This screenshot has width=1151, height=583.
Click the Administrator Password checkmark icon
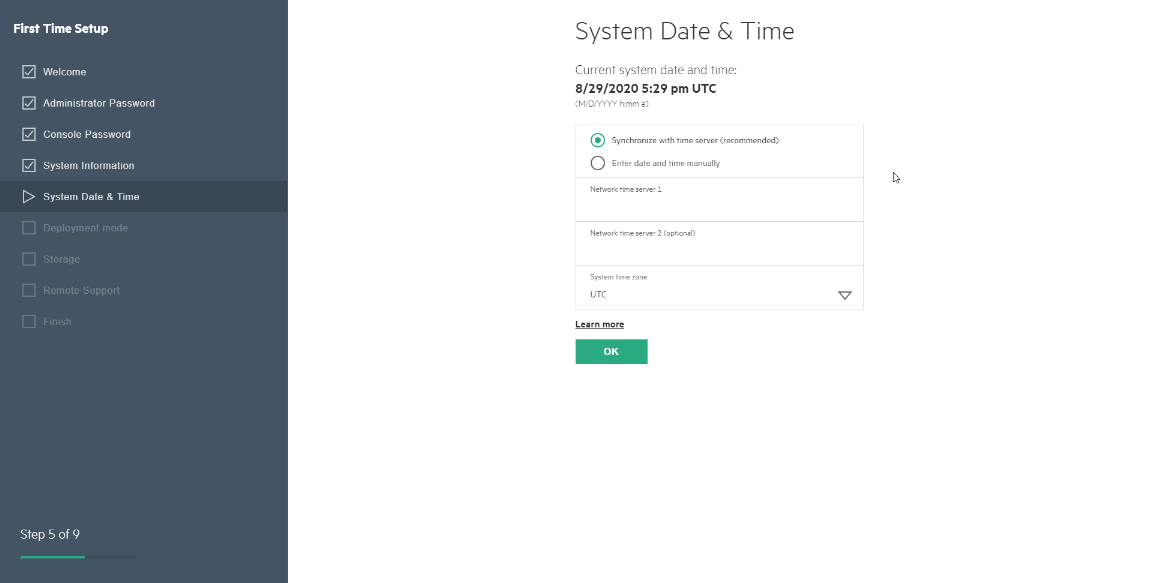pos(29,103)
